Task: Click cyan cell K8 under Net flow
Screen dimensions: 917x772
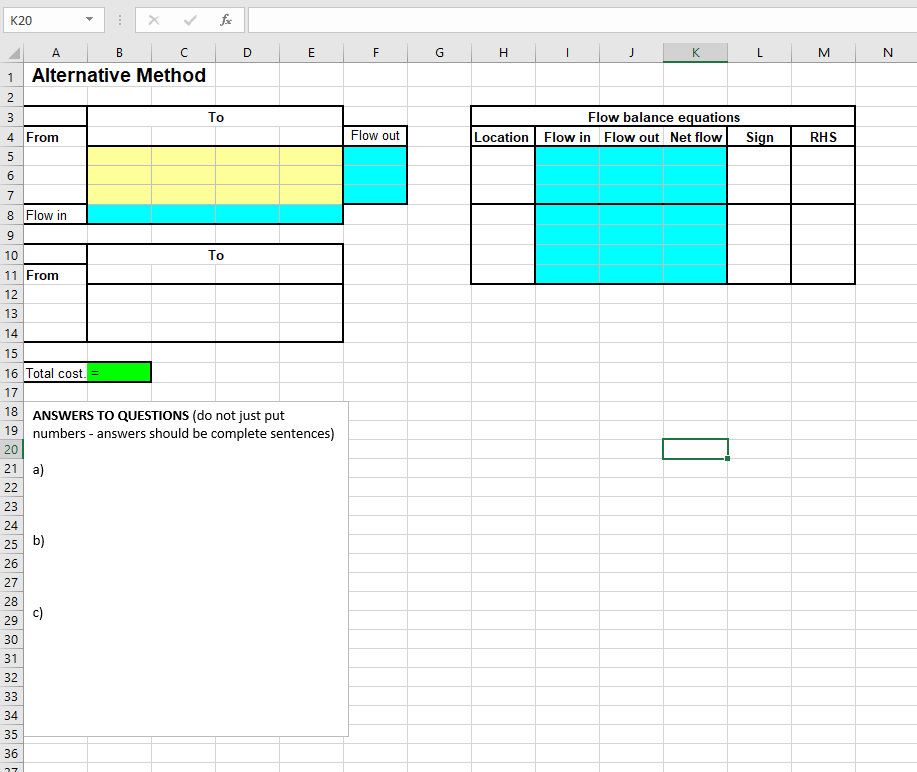Action: 695,215
